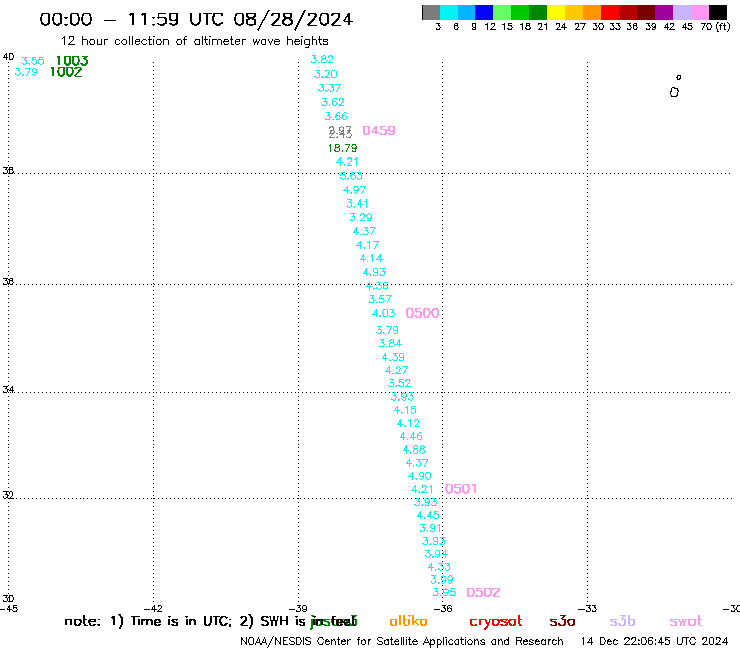Click the 4.93 wave height value
Viewport: 740px width, 650px height.
374,272
